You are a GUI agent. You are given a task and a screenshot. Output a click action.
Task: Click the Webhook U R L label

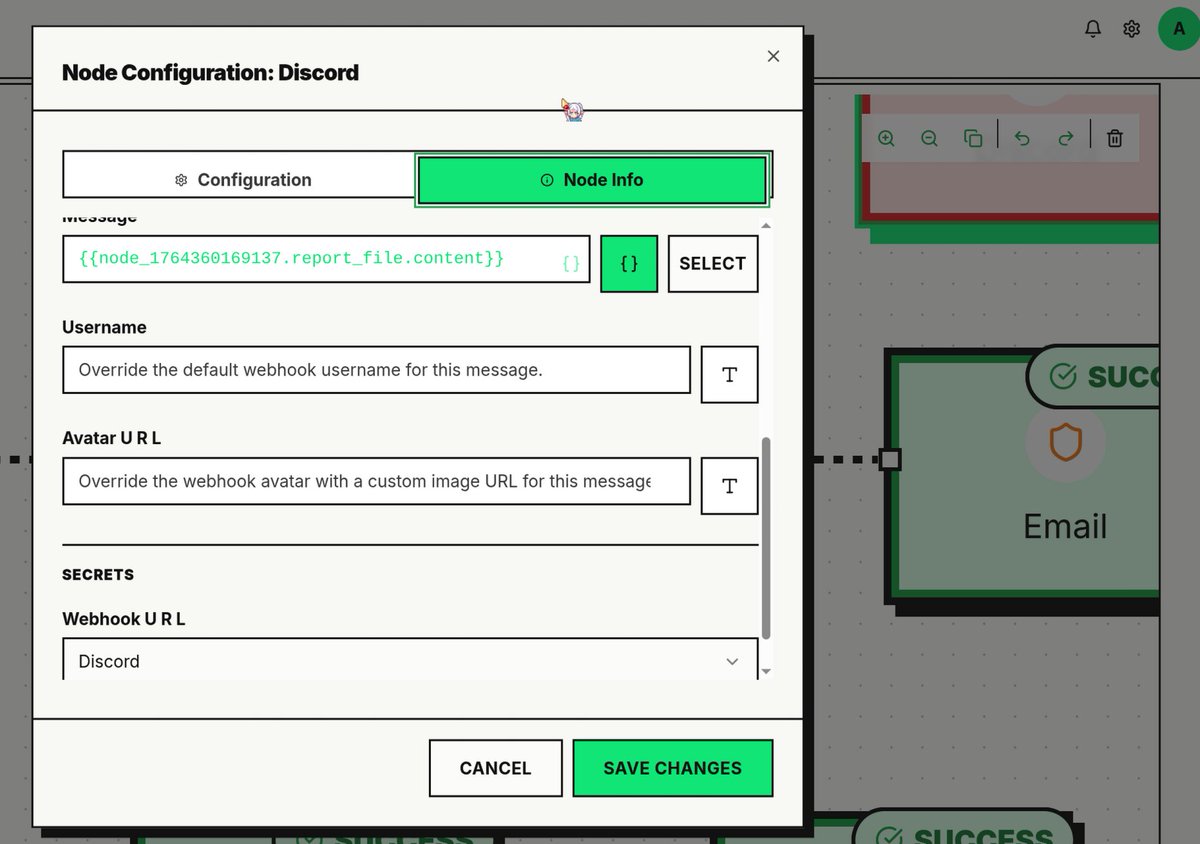click(x=124, y=619)
